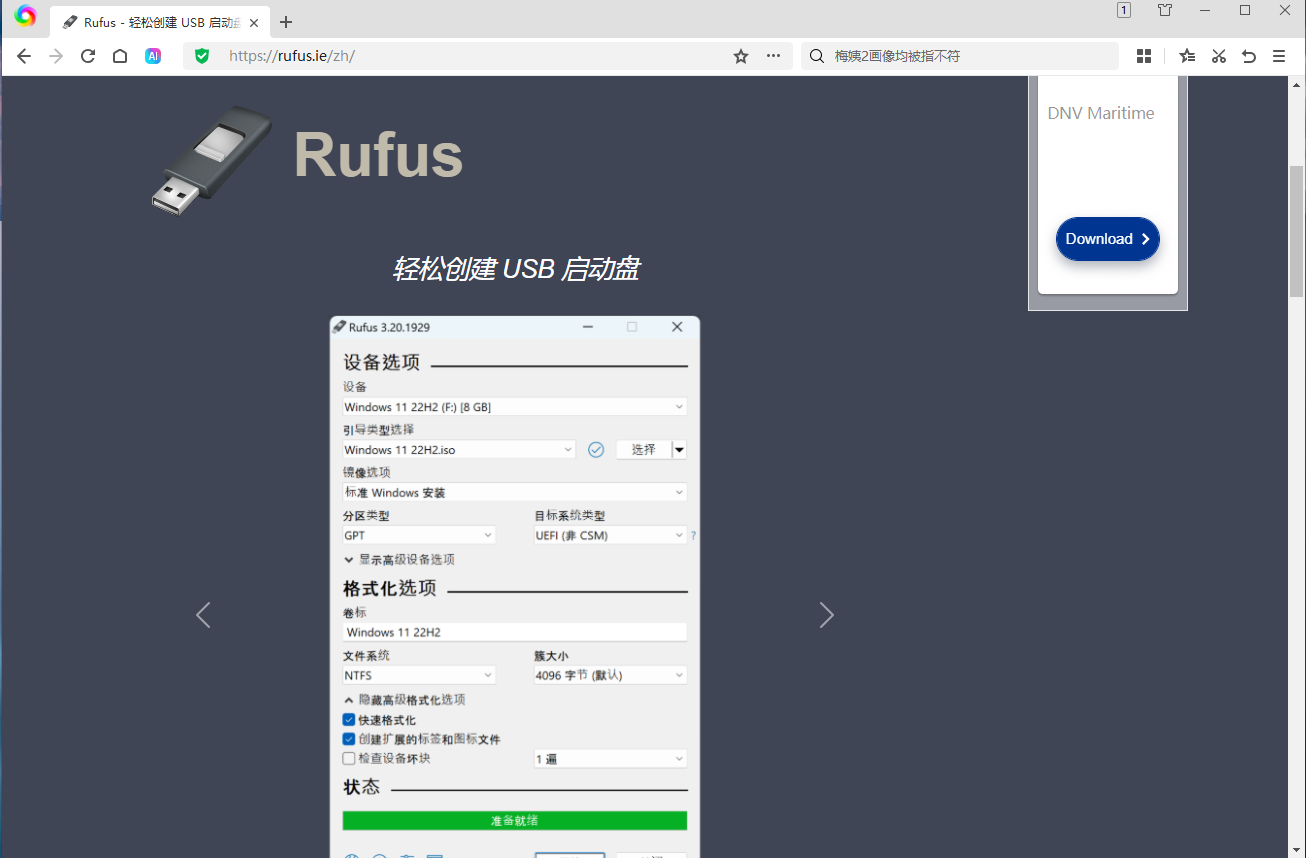
Task: Open the 镜像选项 dropdown
Action: coord(515,493)
